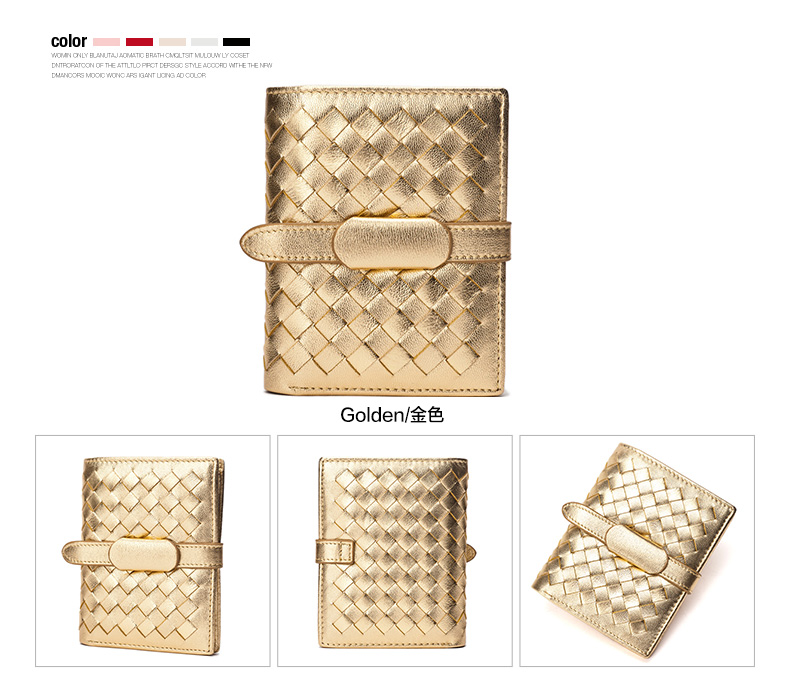Image resolution: width=790 pixels, height=688 pixels.
Task: Click the description line starting "DNTRORATCON"
Action: [x=162, y=65]
